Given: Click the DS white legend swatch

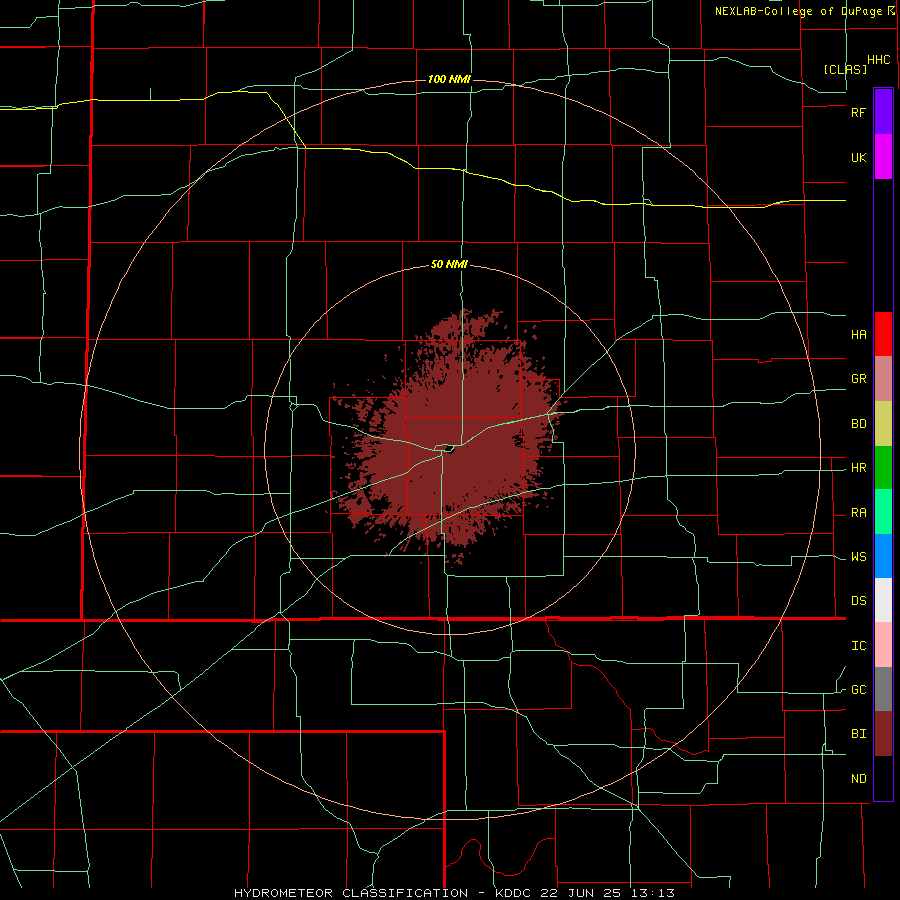Looking at the screenshot, I should (x=883, y=600).
